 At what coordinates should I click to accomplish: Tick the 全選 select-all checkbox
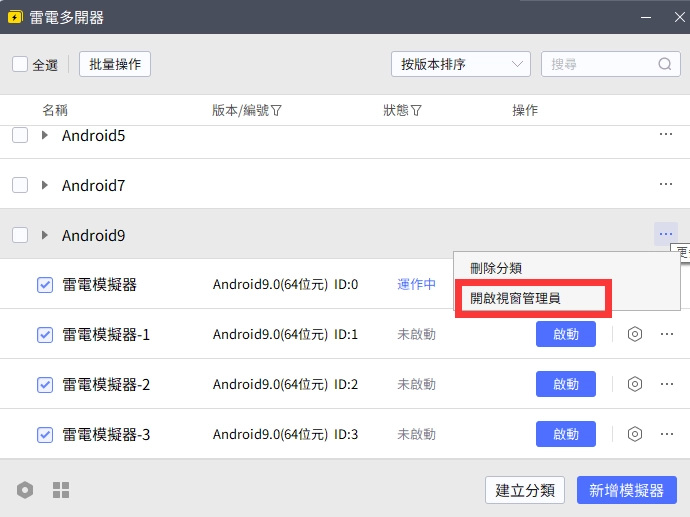20,64
